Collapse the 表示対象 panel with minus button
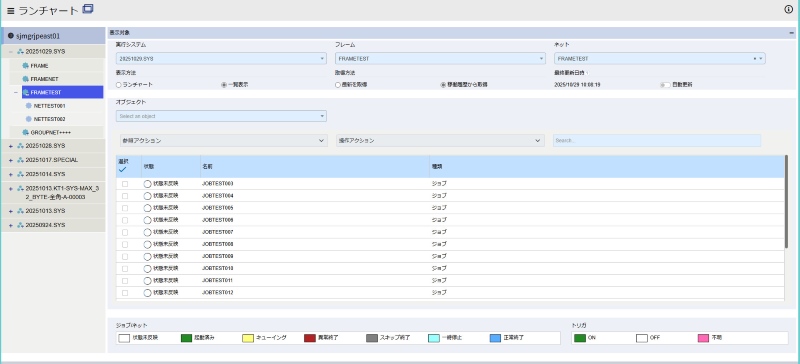 pos(791,33)
